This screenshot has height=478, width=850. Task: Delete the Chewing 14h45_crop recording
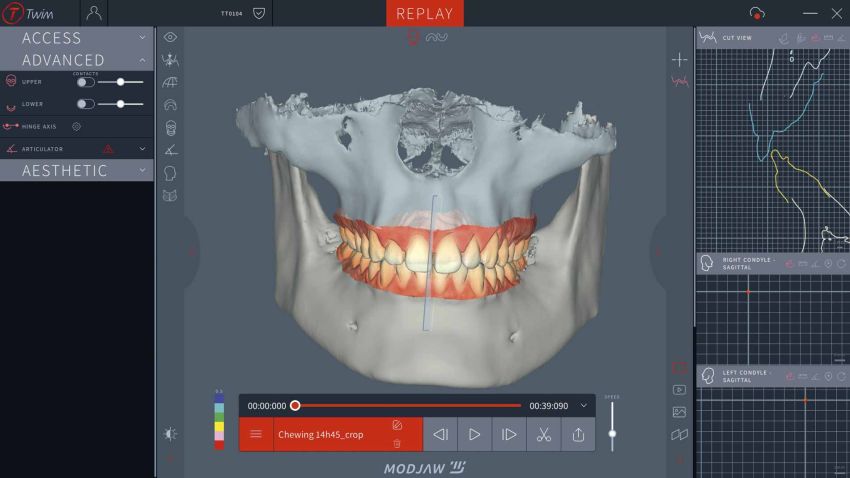click(397, 443)
